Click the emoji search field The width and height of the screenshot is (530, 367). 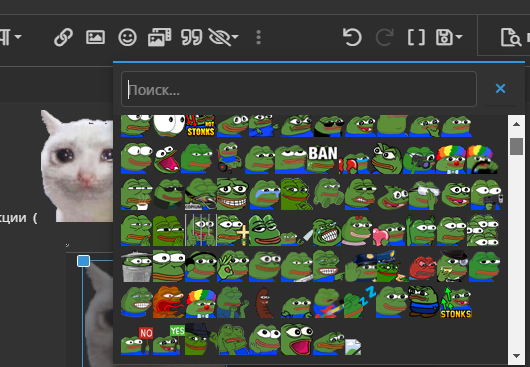tap(299, 89)
